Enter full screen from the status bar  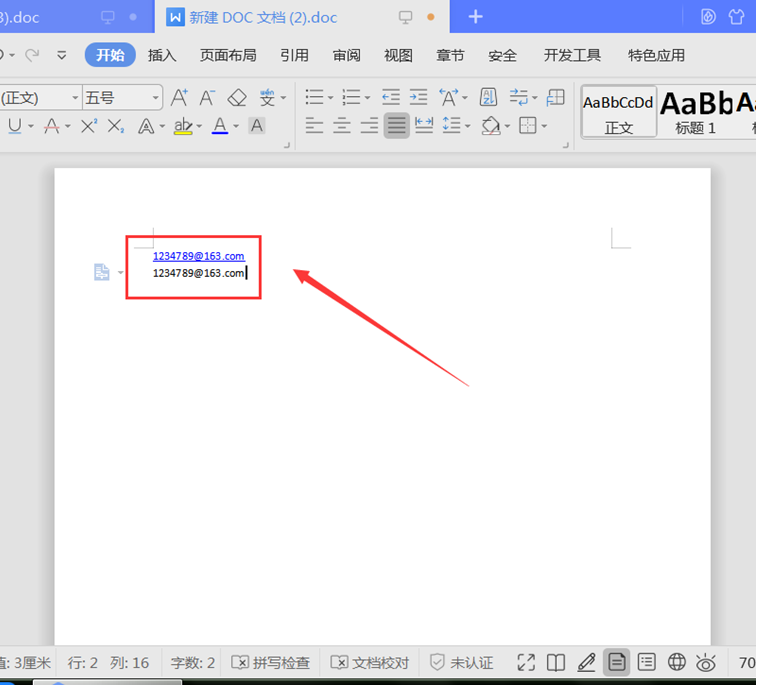526,662
